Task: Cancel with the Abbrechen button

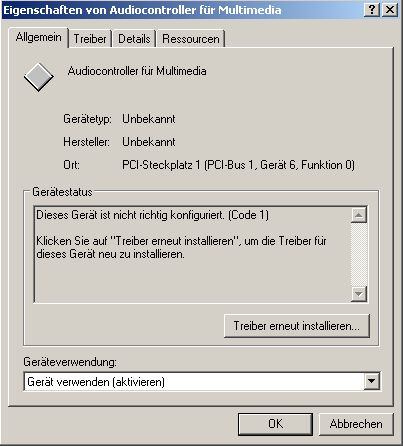Action: [x=356, y=424]
